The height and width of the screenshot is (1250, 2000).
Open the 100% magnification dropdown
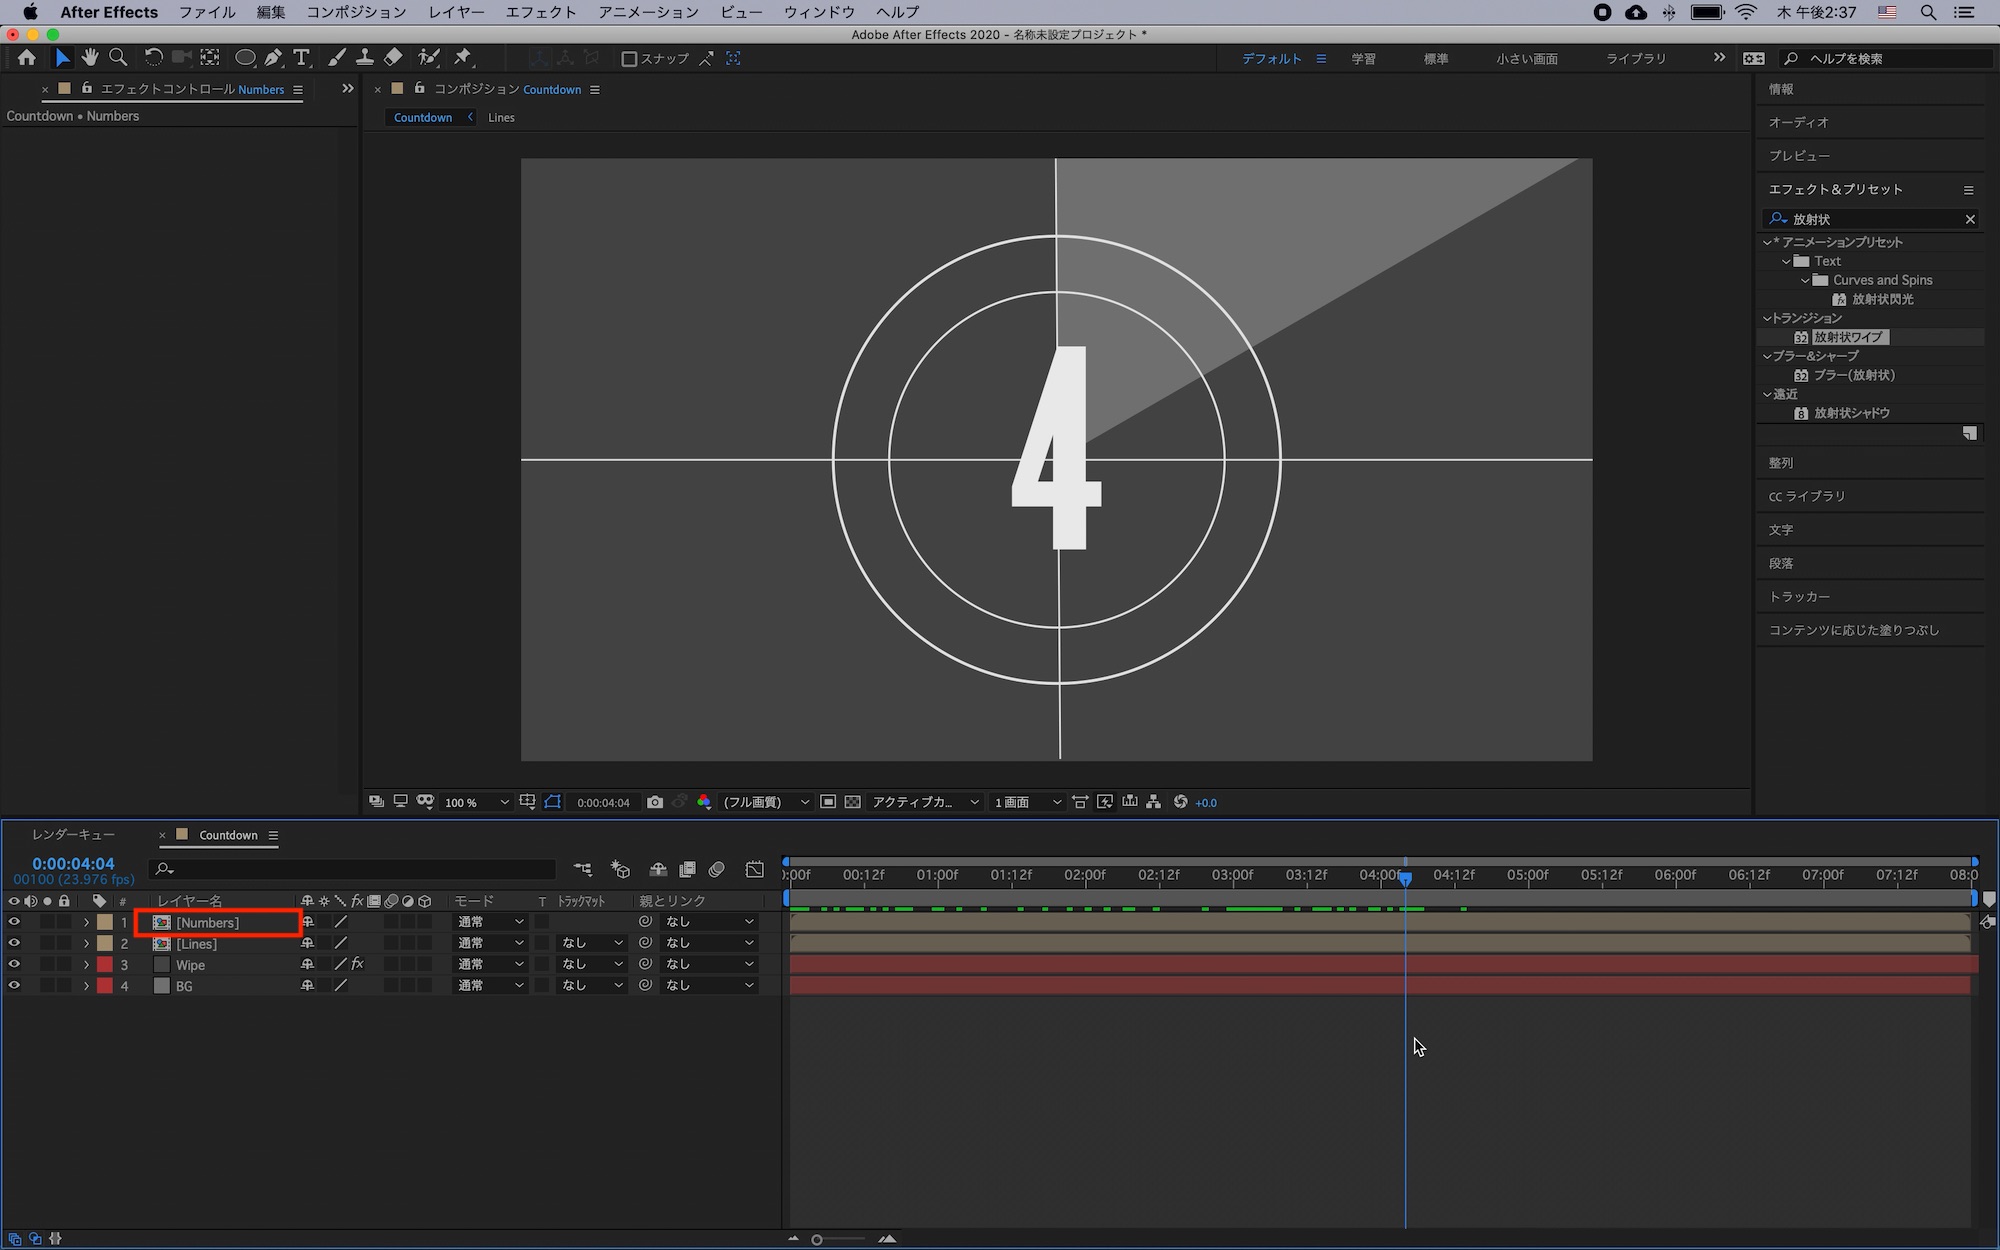[x=476, y=802]
